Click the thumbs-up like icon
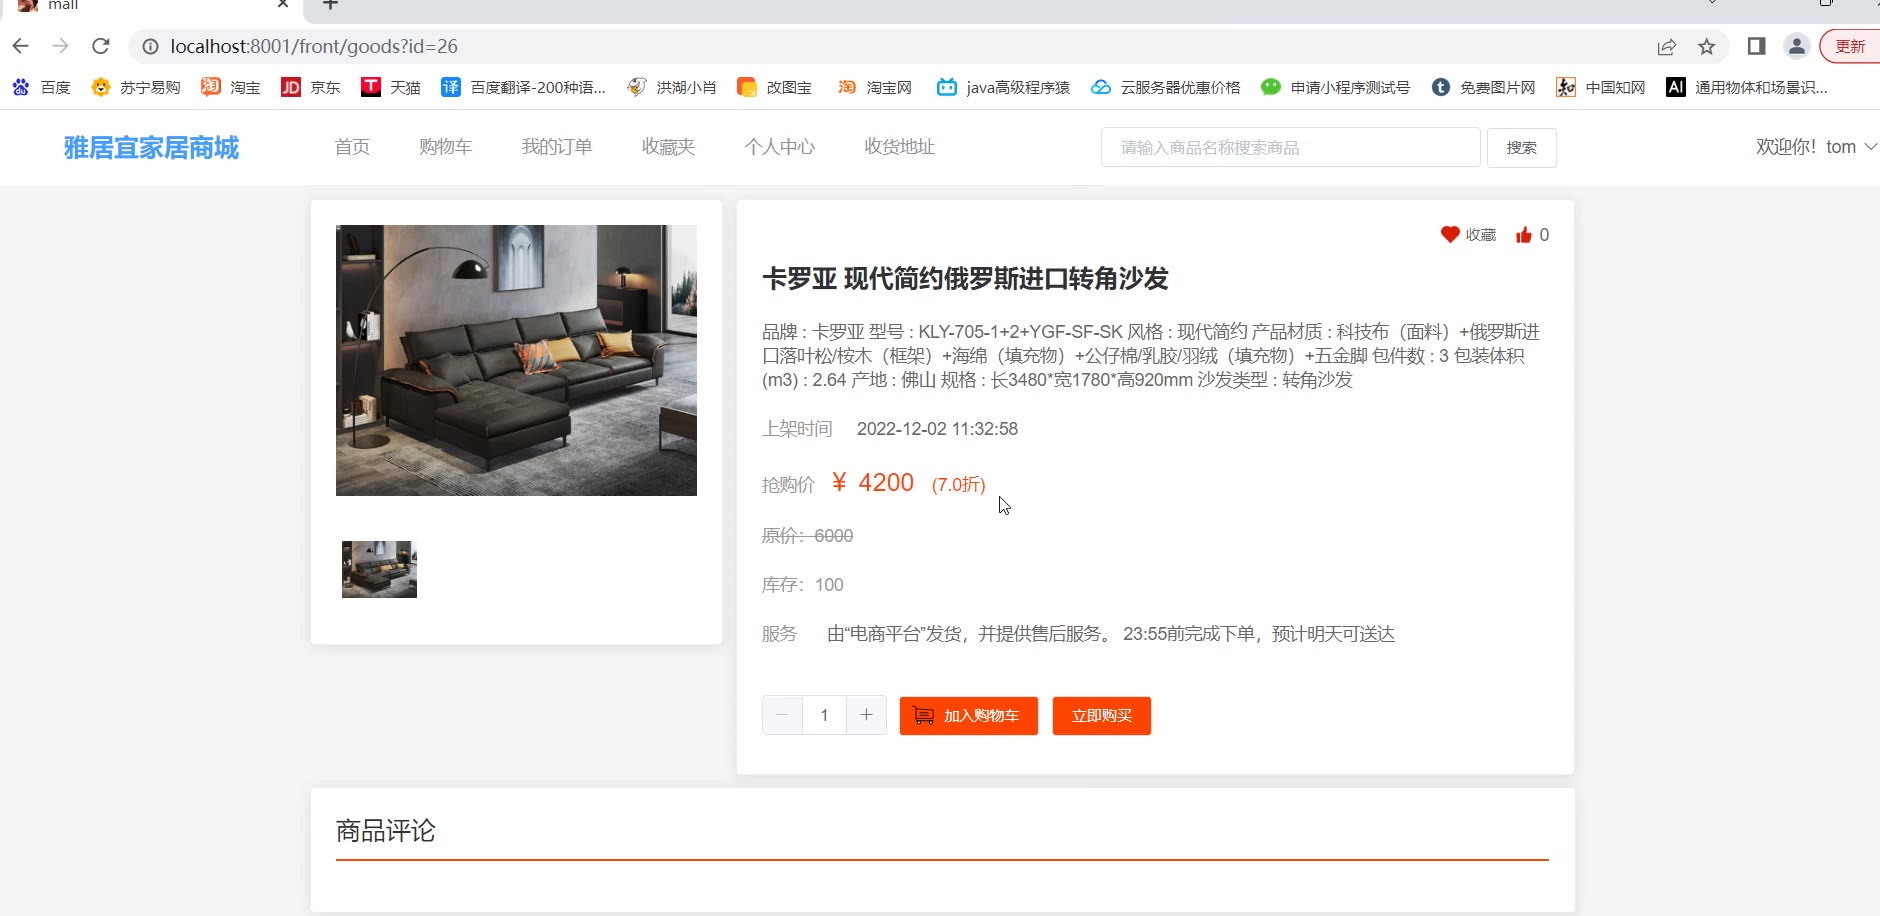The height and width of the screenshot is (916, 1880). 1523,235
